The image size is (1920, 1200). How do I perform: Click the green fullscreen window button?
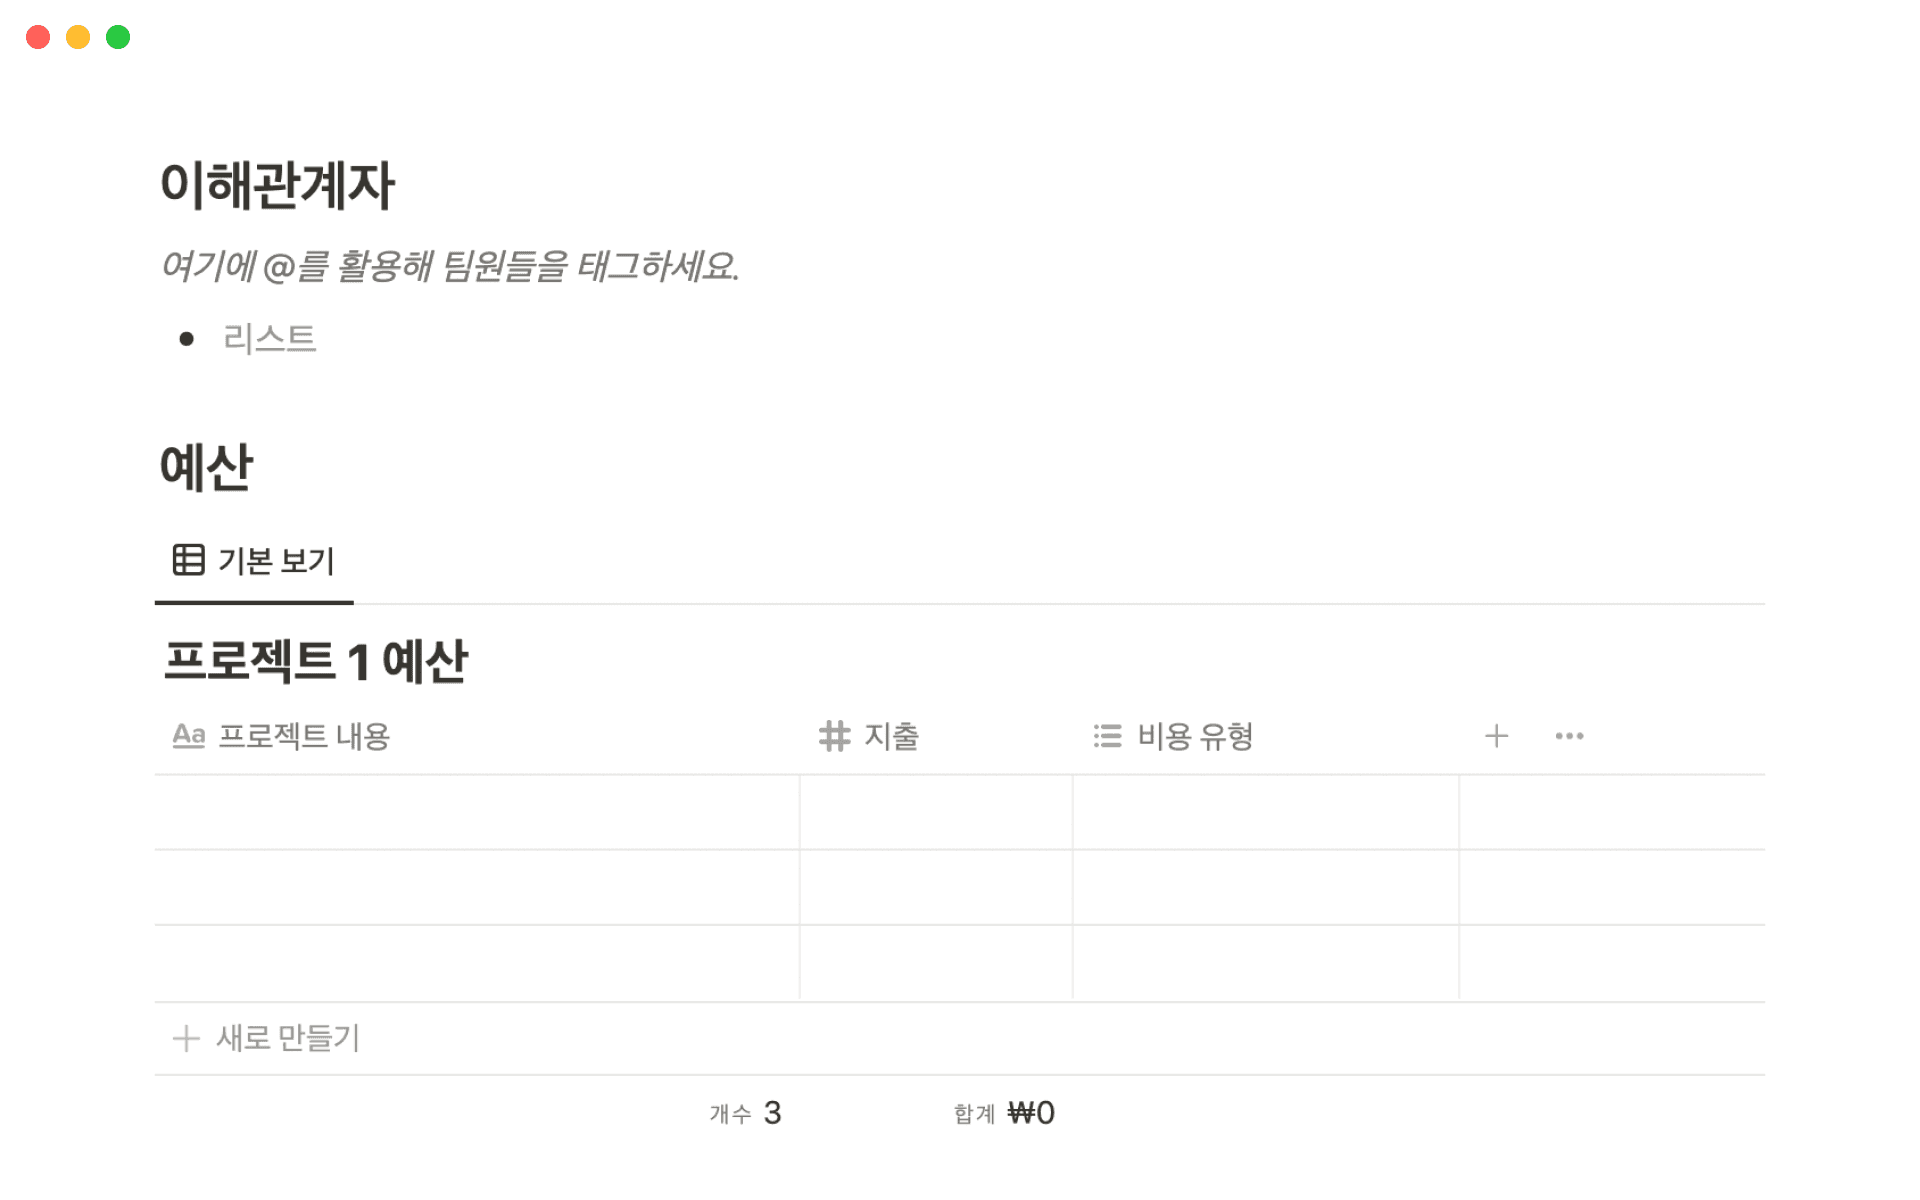118,37
